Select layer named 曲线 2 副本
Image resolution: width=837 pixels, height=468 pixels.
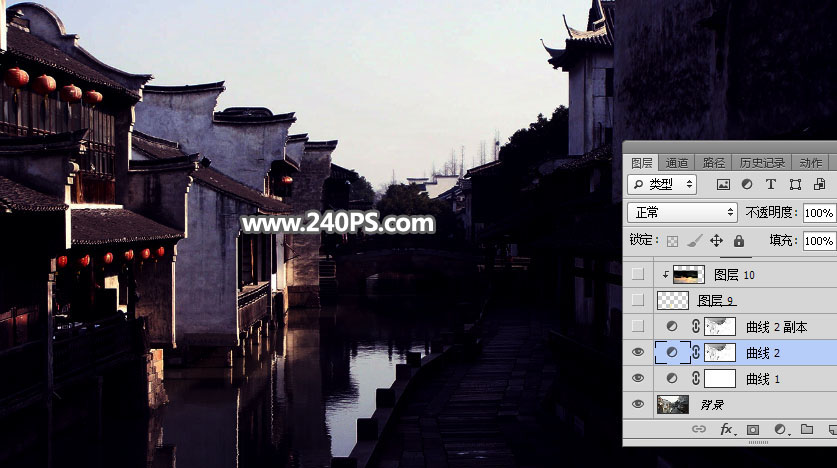coord(777,327)
